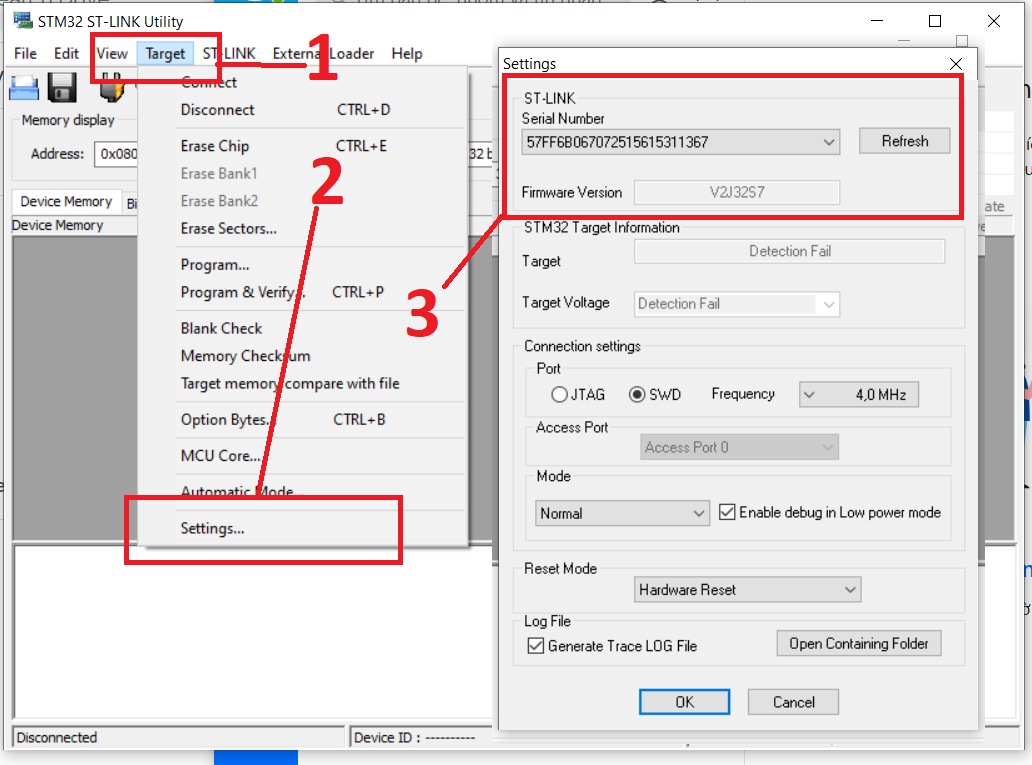Viewport: 1032px width, 765px height.
Task: Click Open Containing Folder button
Action: [x=858, y=644]
